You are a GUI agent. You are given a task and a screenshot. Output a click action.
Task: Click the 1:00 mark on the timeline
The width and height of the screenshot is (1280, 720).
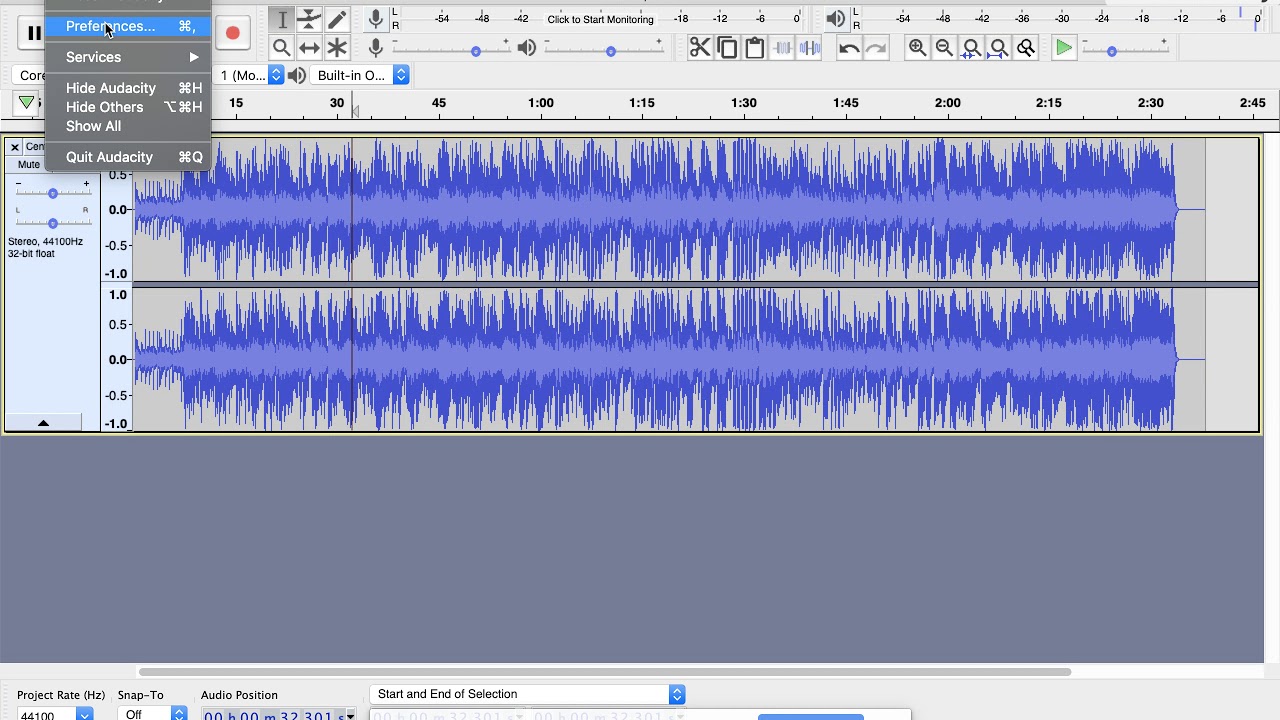[x=541, y=103]
